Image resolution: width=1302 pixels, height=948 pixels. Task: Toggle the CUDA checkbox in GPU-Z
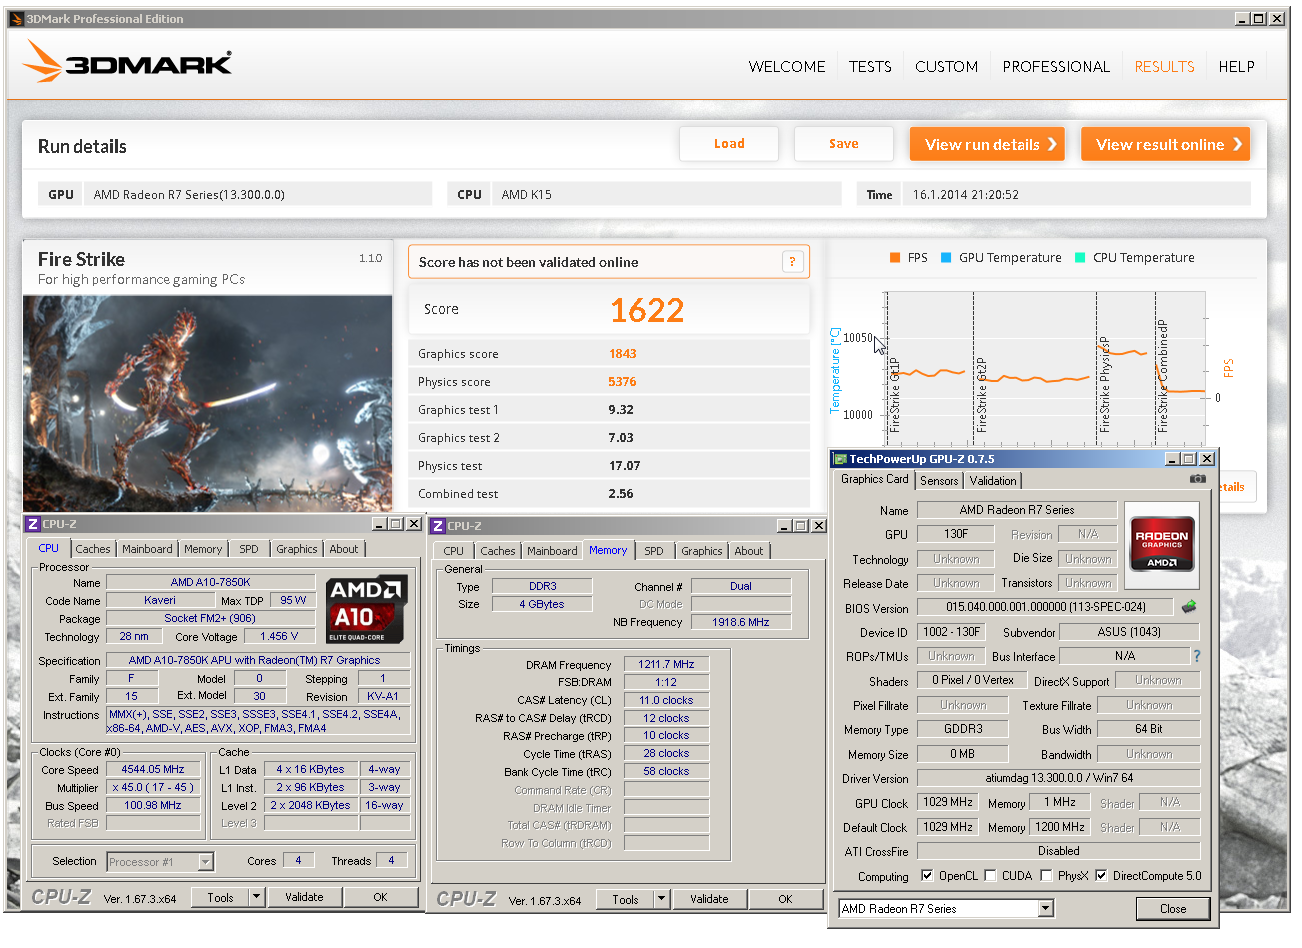click(x=990, y=875)
